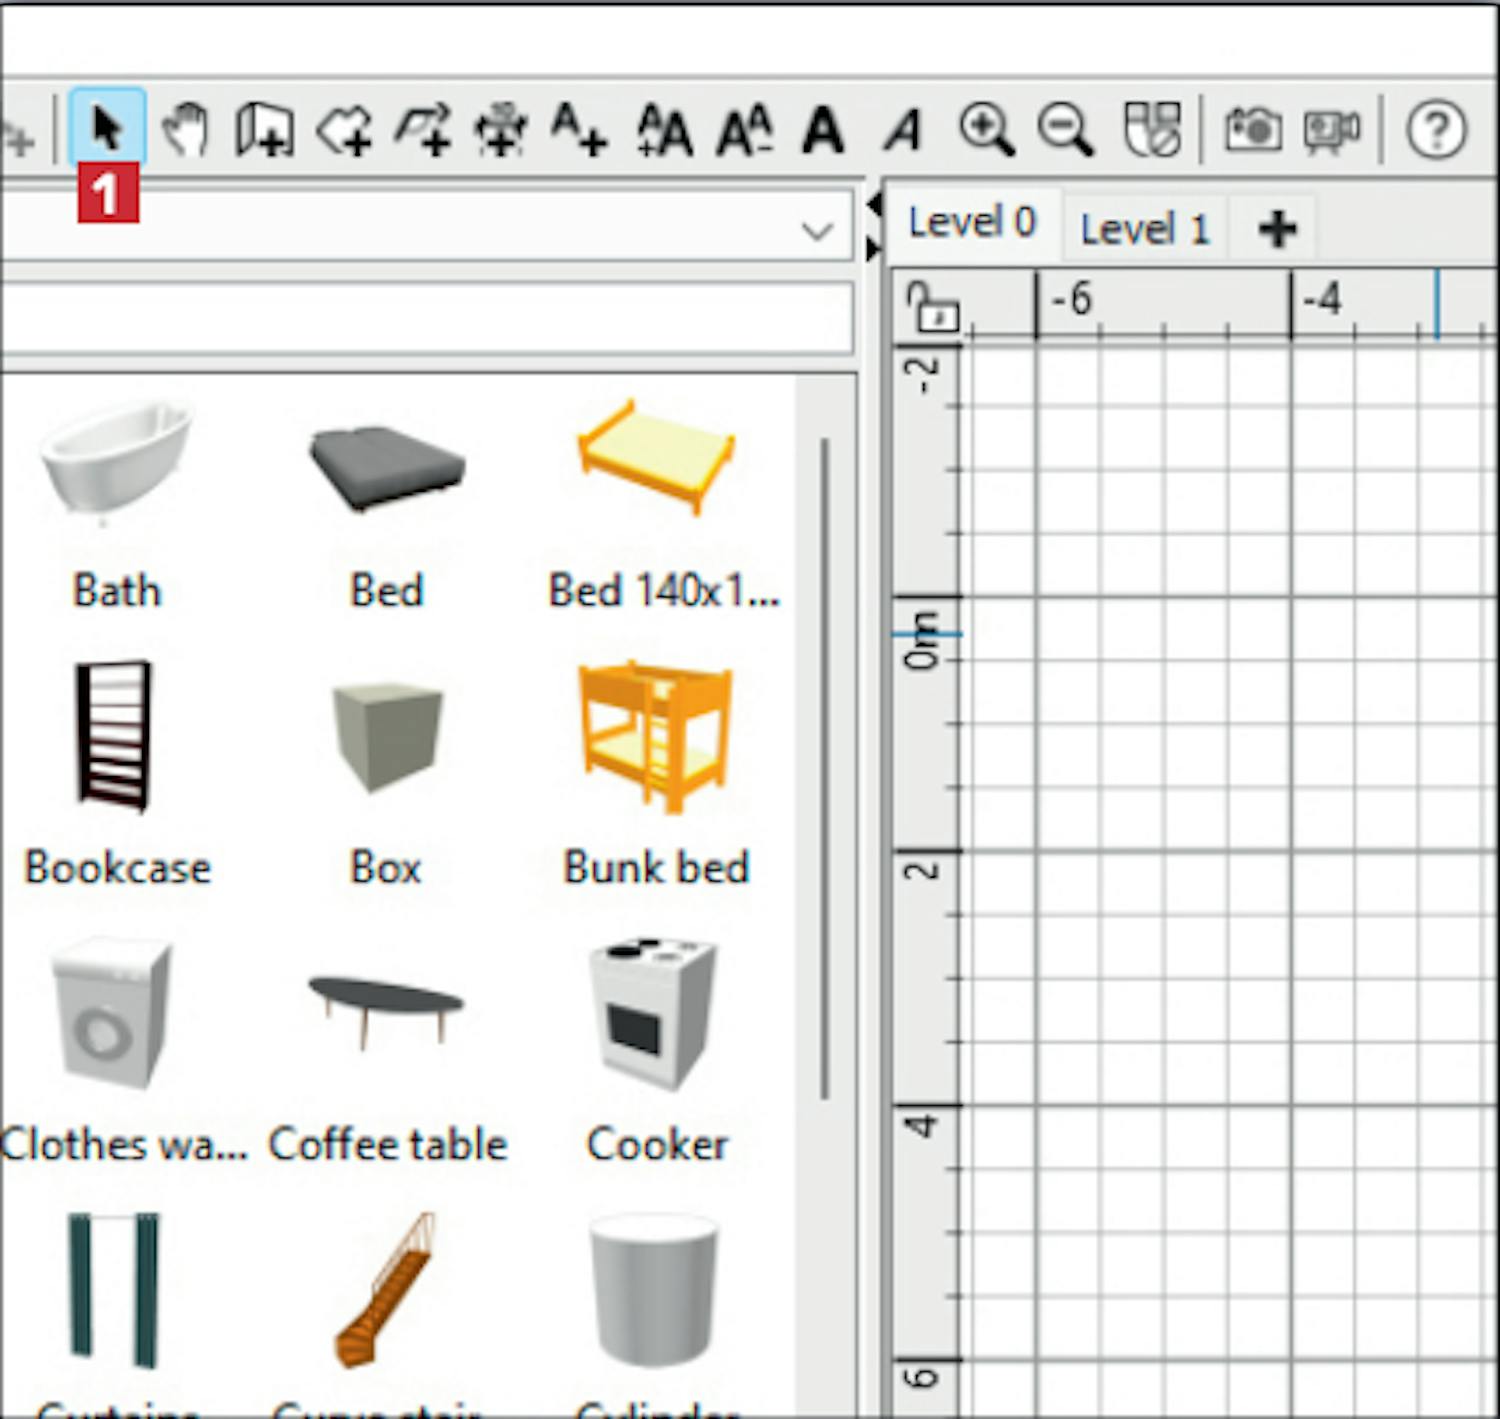
Task: Choose the Create polylines tool
Action: coord(423,130)
